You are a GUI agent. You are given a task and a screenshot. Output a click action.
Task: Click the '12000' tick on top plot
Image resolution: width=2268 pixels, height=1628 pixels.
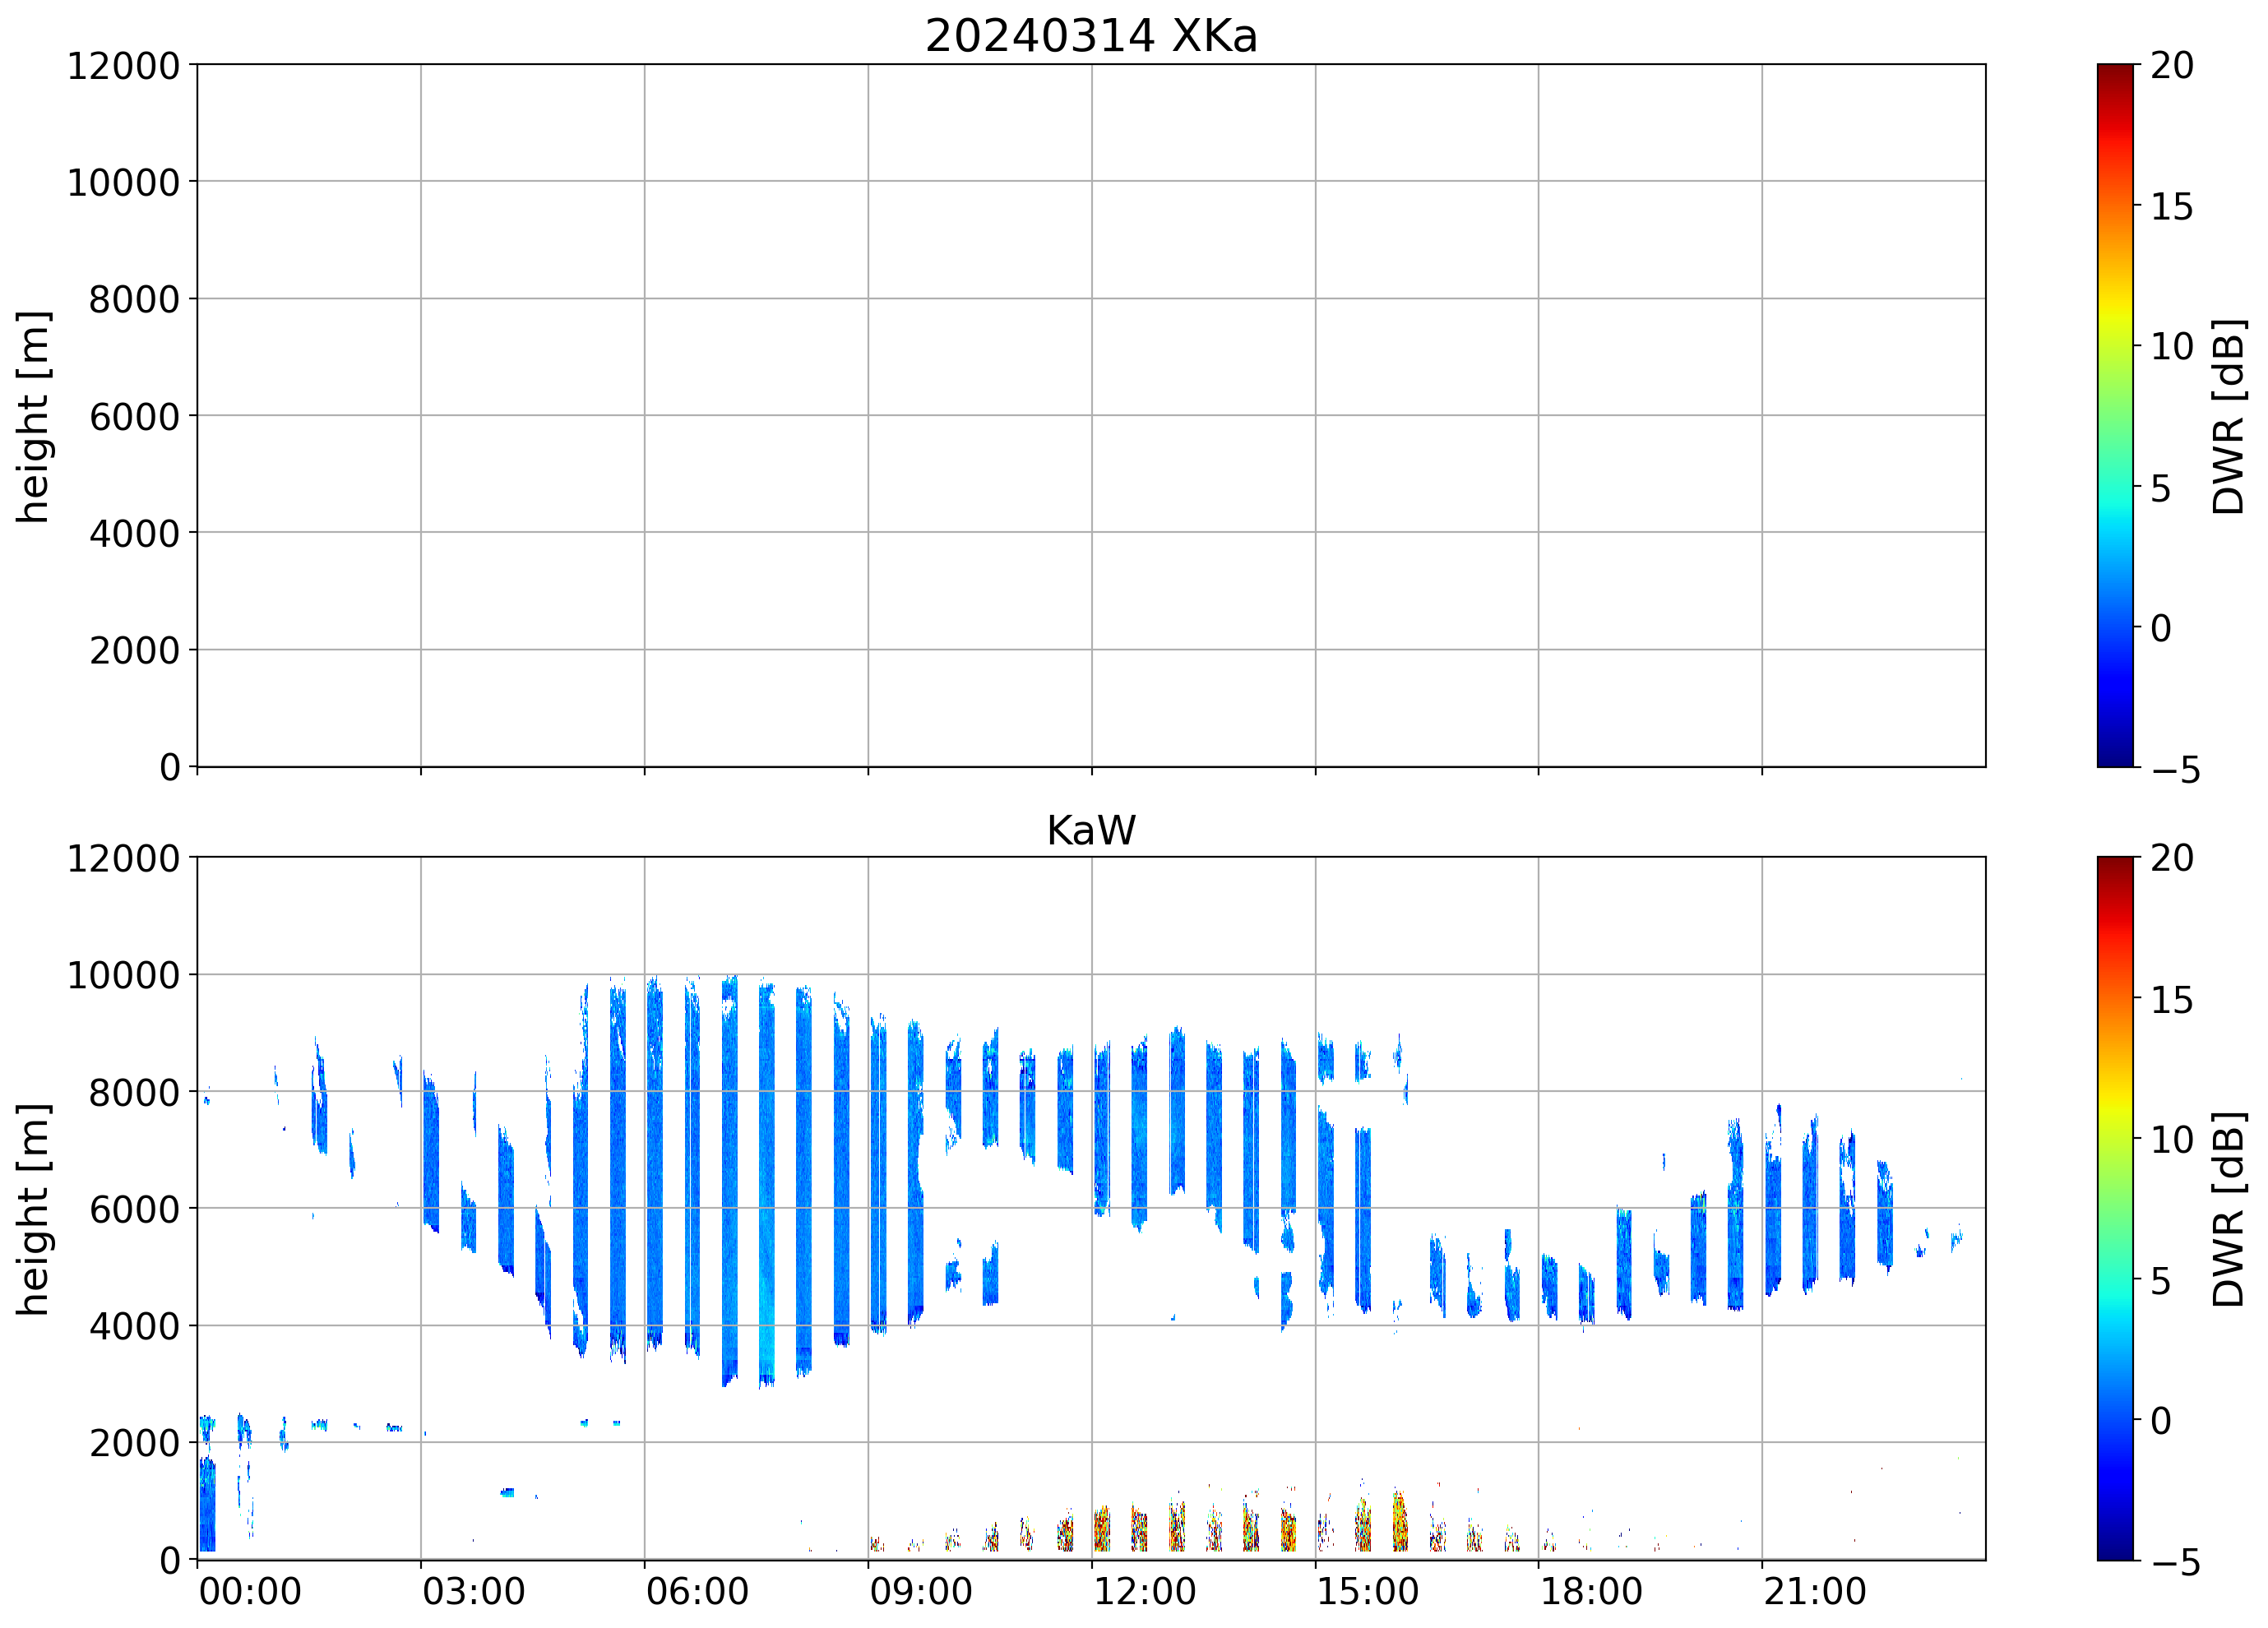click(123, 67)
